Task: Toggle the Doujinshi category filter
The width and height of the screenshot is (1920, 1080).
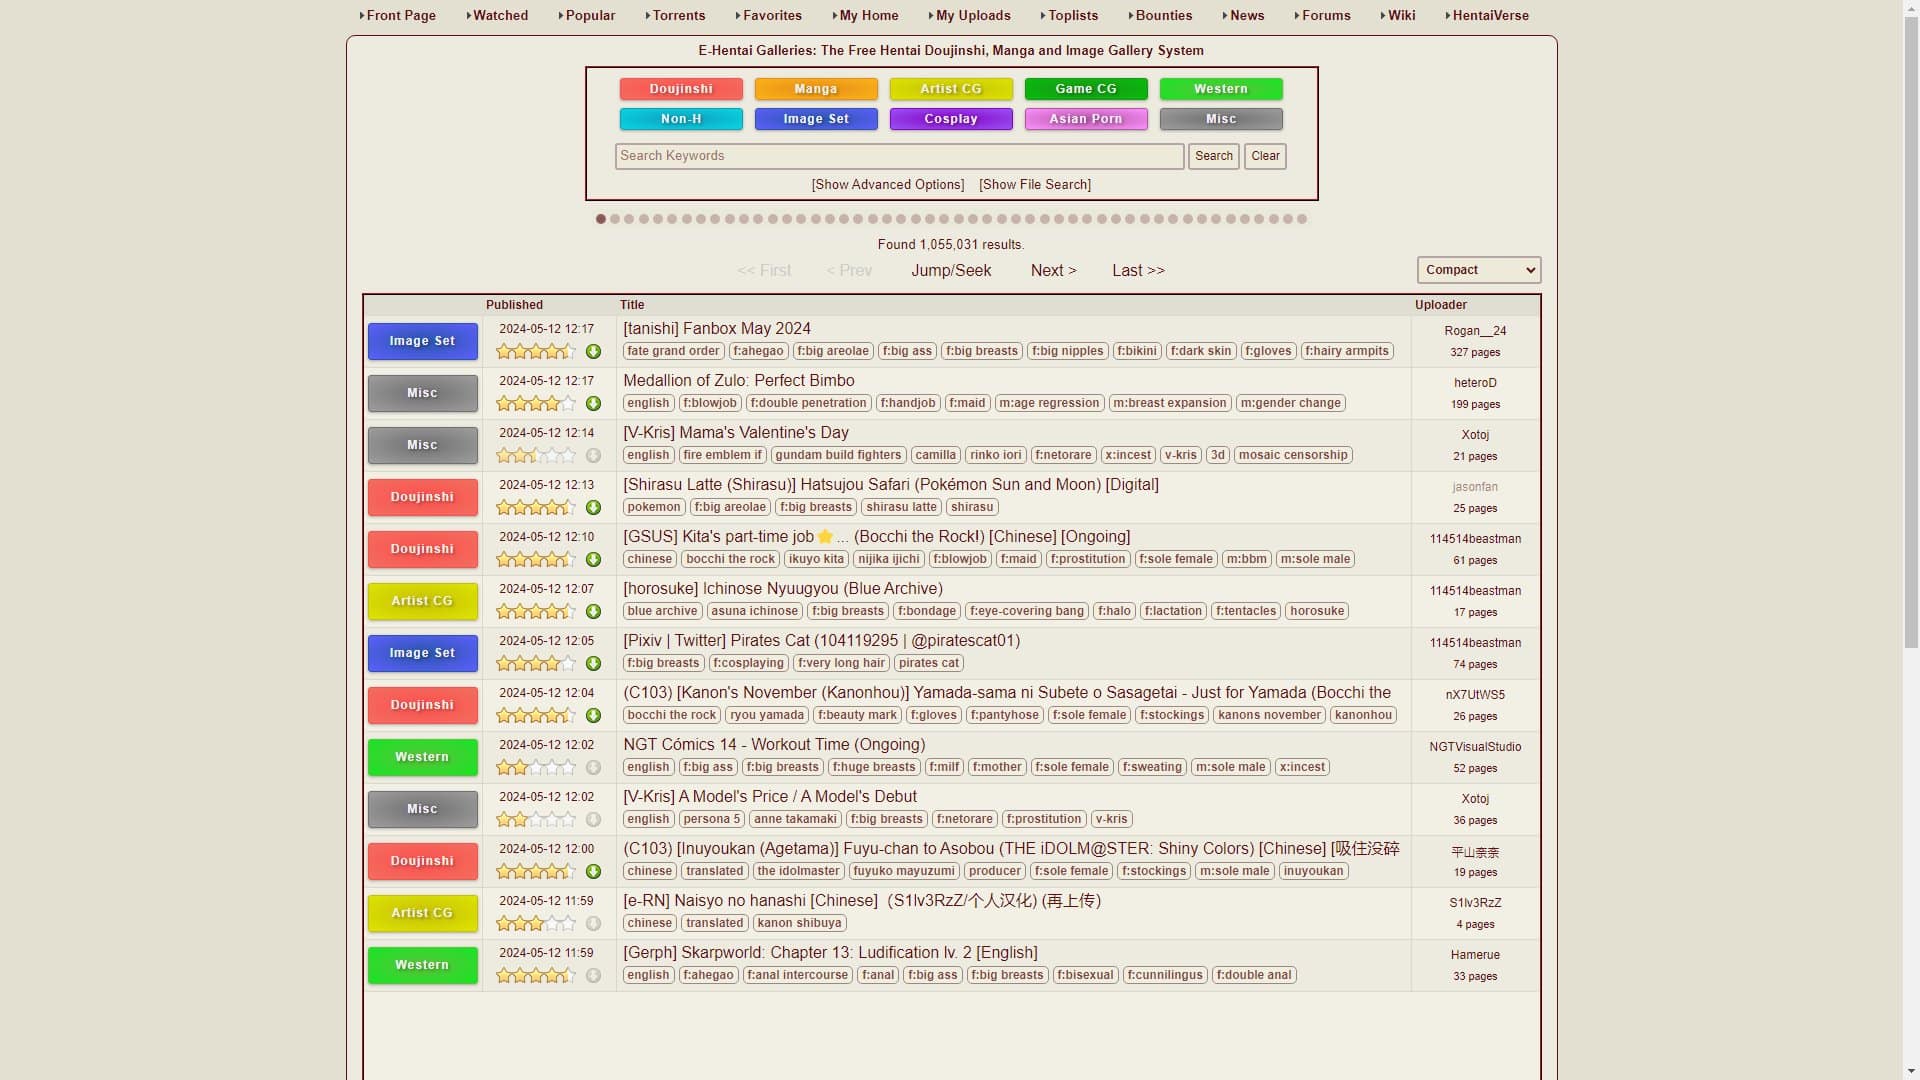Action: (681, 89)
